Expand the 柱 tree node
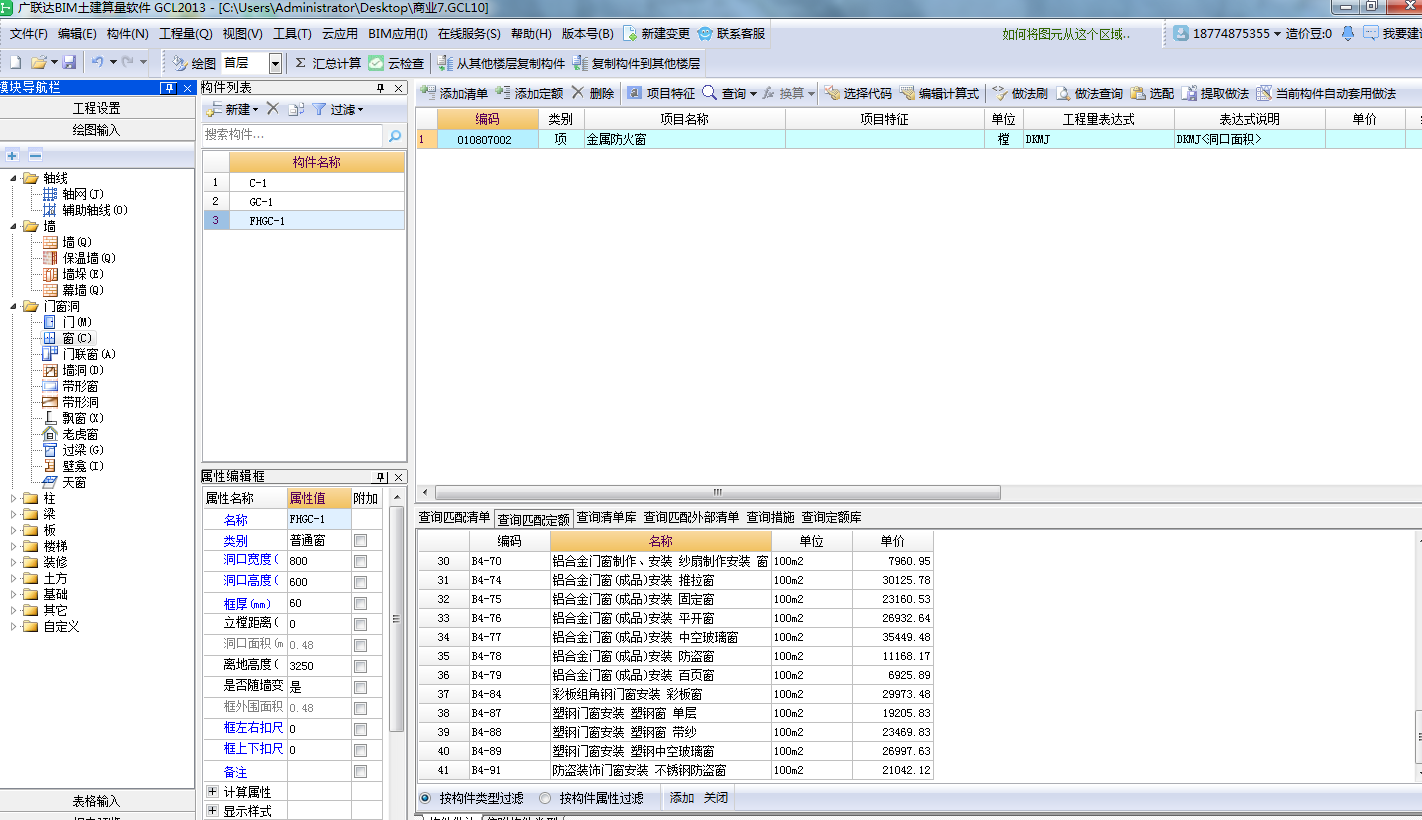 tap(14, 498)
